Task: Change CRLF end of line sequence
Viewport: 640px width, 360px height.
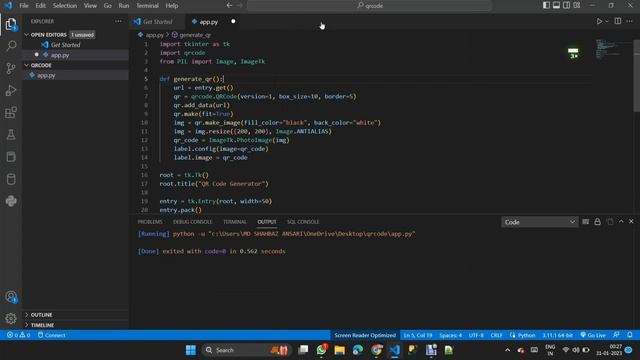Action: [x=496, y=335]
